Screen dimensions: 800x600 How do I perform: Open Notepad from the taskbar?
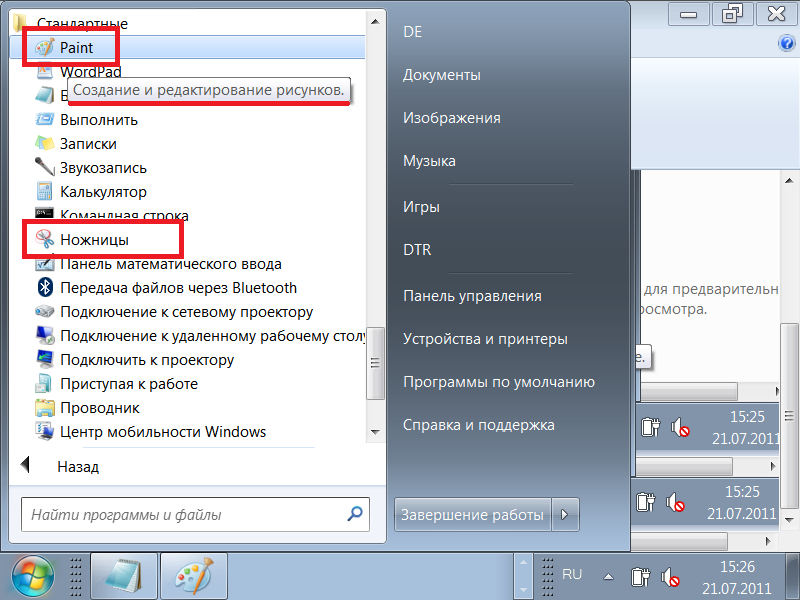[124, 575]
